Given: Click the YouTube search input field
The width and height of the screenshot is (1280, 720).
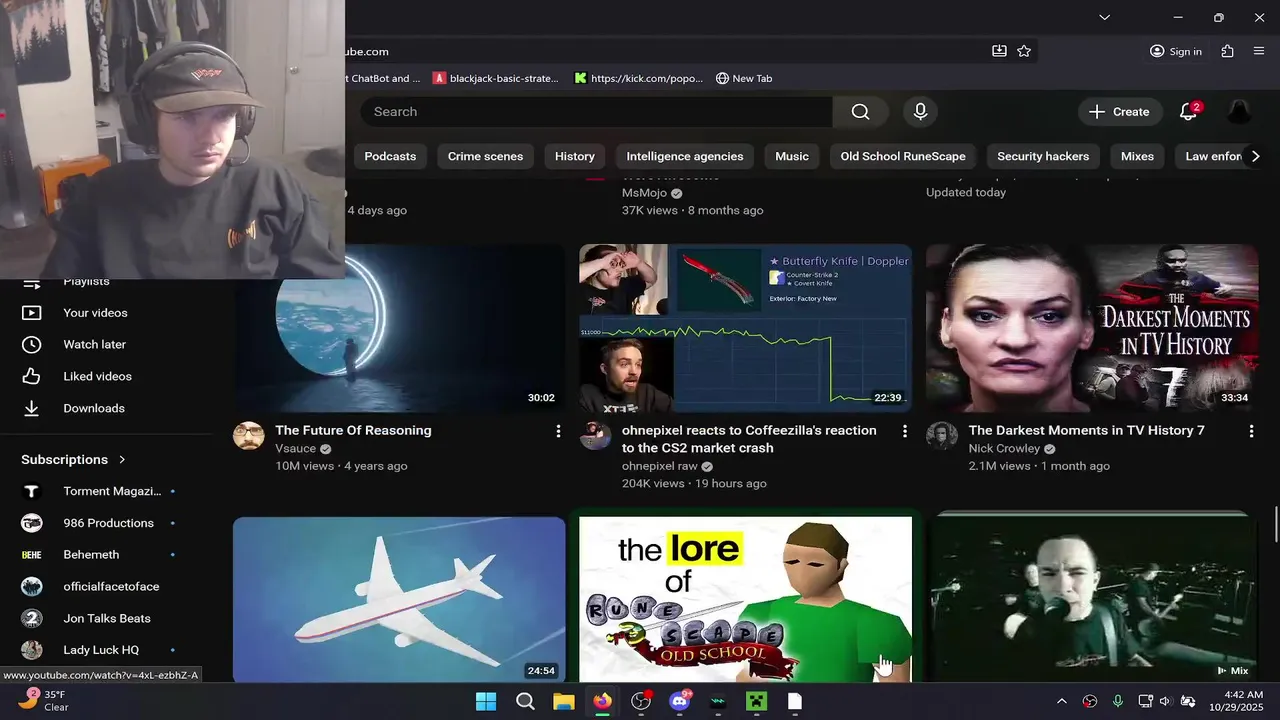Looking at the screenshot, I should [597, 112].
